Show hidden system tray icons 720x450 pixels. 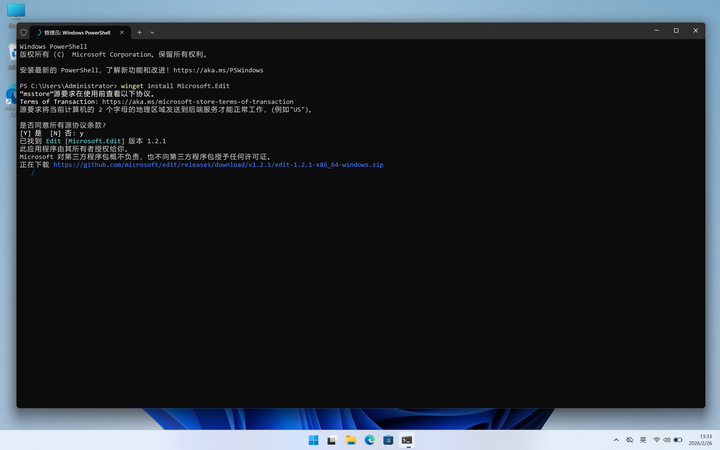point(616,440)
